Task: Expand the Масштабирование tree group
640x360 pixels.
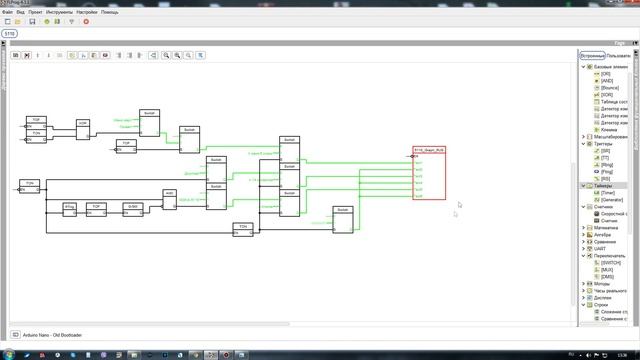Action: [583, 137]
